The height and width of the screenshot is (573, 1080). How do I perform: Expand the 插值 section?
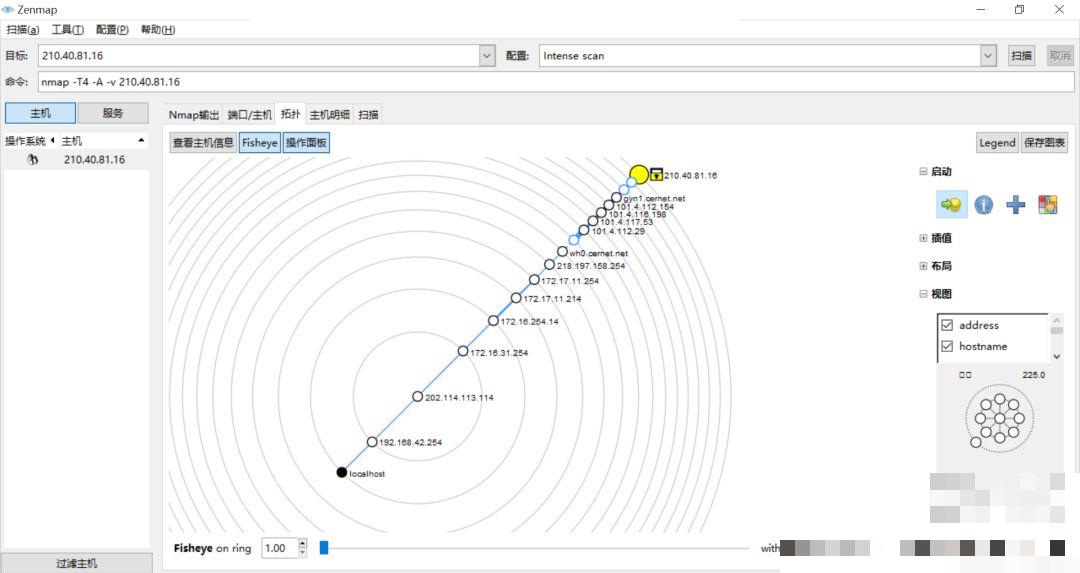923,238
